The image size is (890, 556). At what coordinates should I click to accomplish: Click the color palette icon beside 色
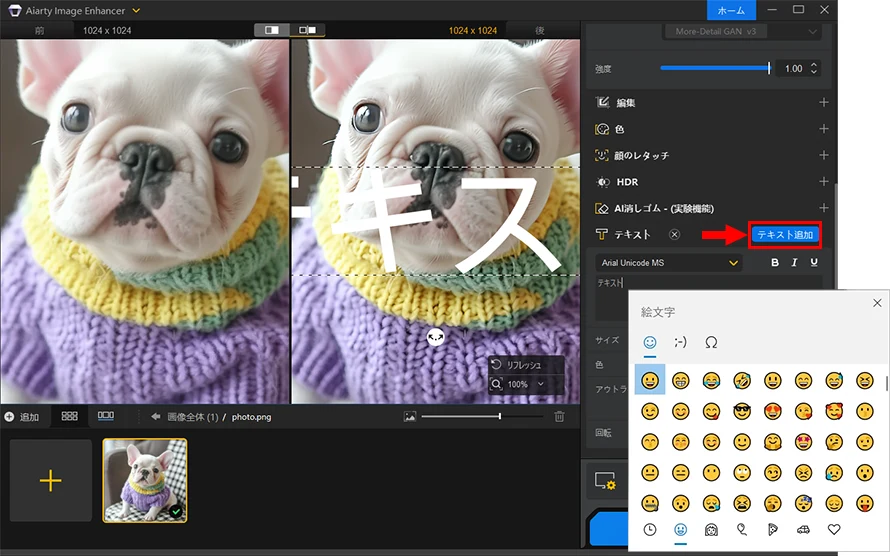click(602, 129)
